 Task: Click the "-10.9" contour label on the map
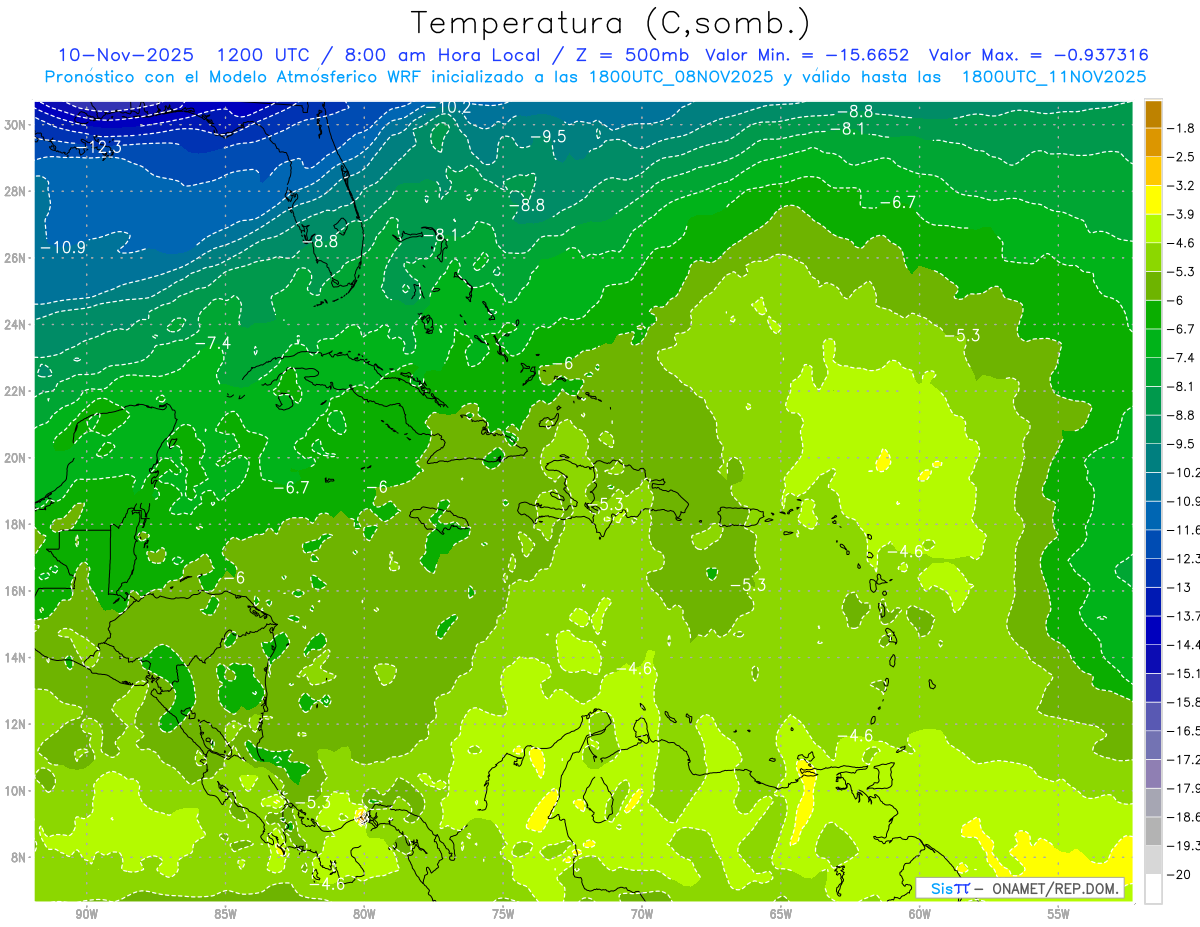(x=63, y=246)
